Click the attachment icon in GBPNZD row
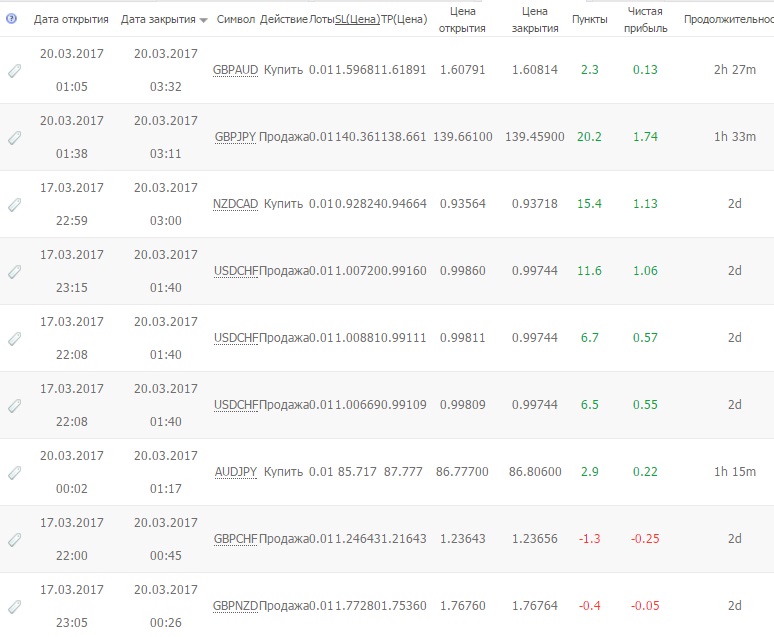 [15, 606]
